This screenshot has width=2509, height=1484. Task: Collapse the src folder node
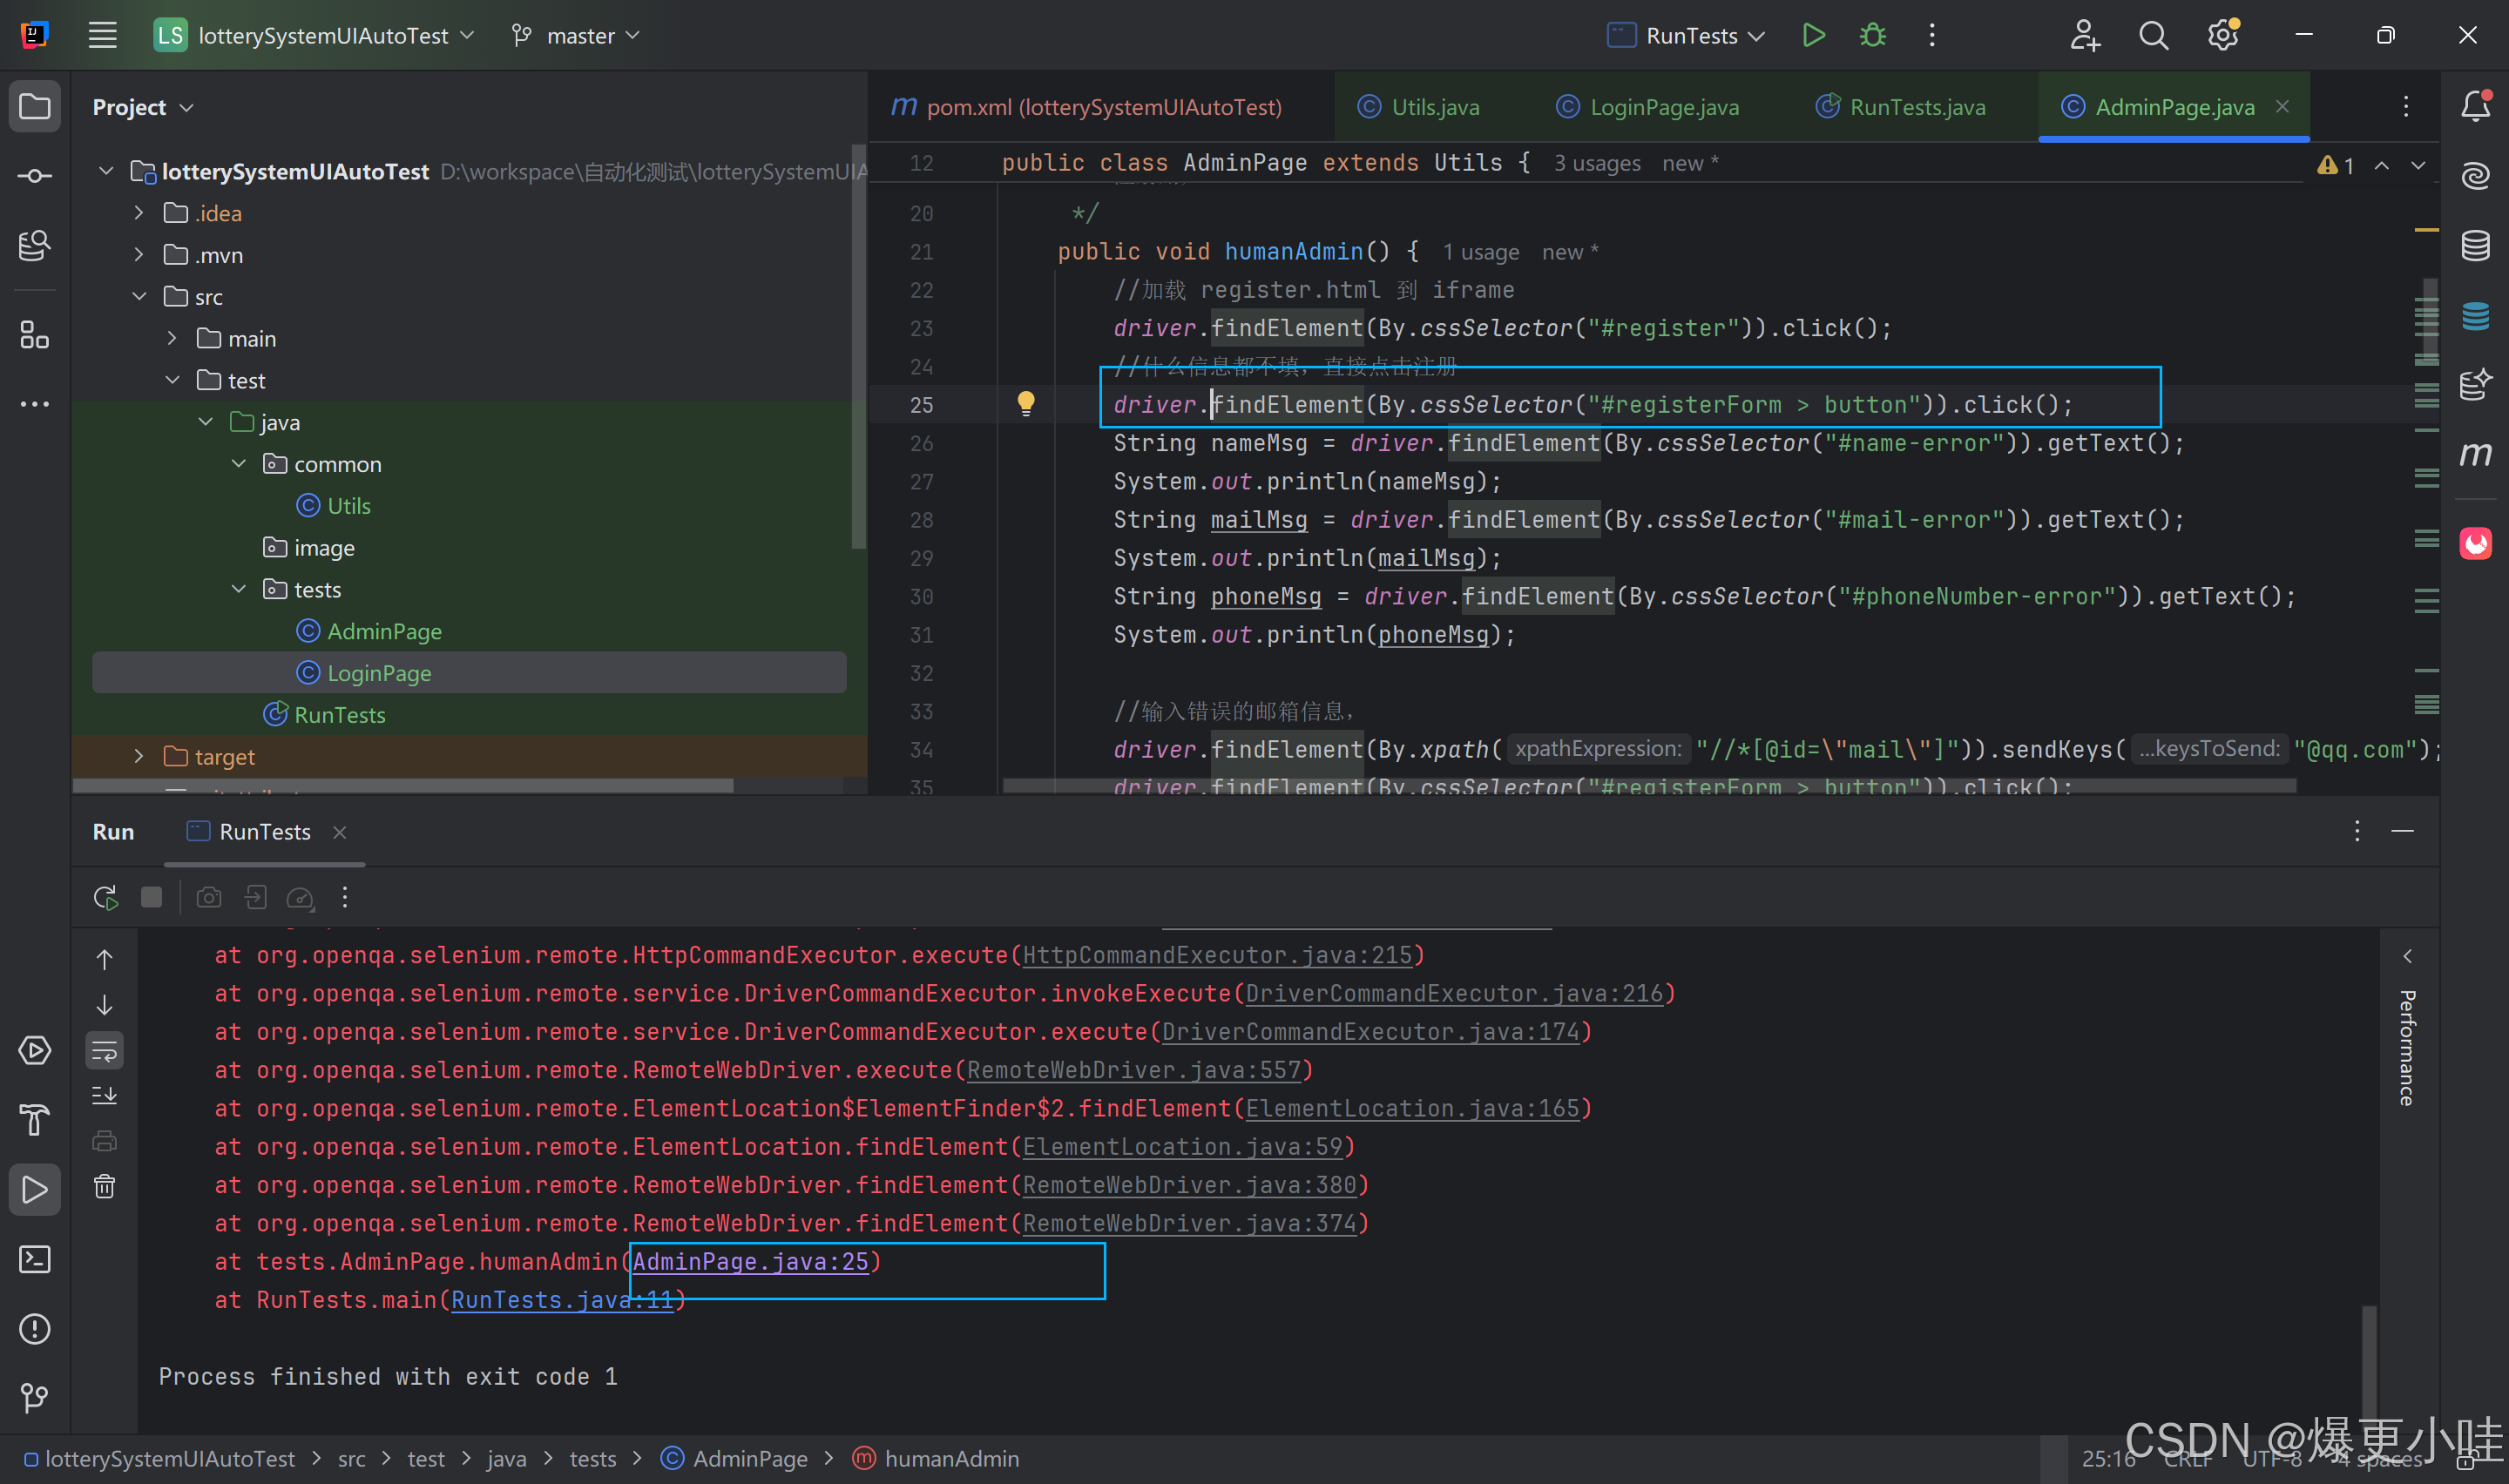click(x=139, y=297)
